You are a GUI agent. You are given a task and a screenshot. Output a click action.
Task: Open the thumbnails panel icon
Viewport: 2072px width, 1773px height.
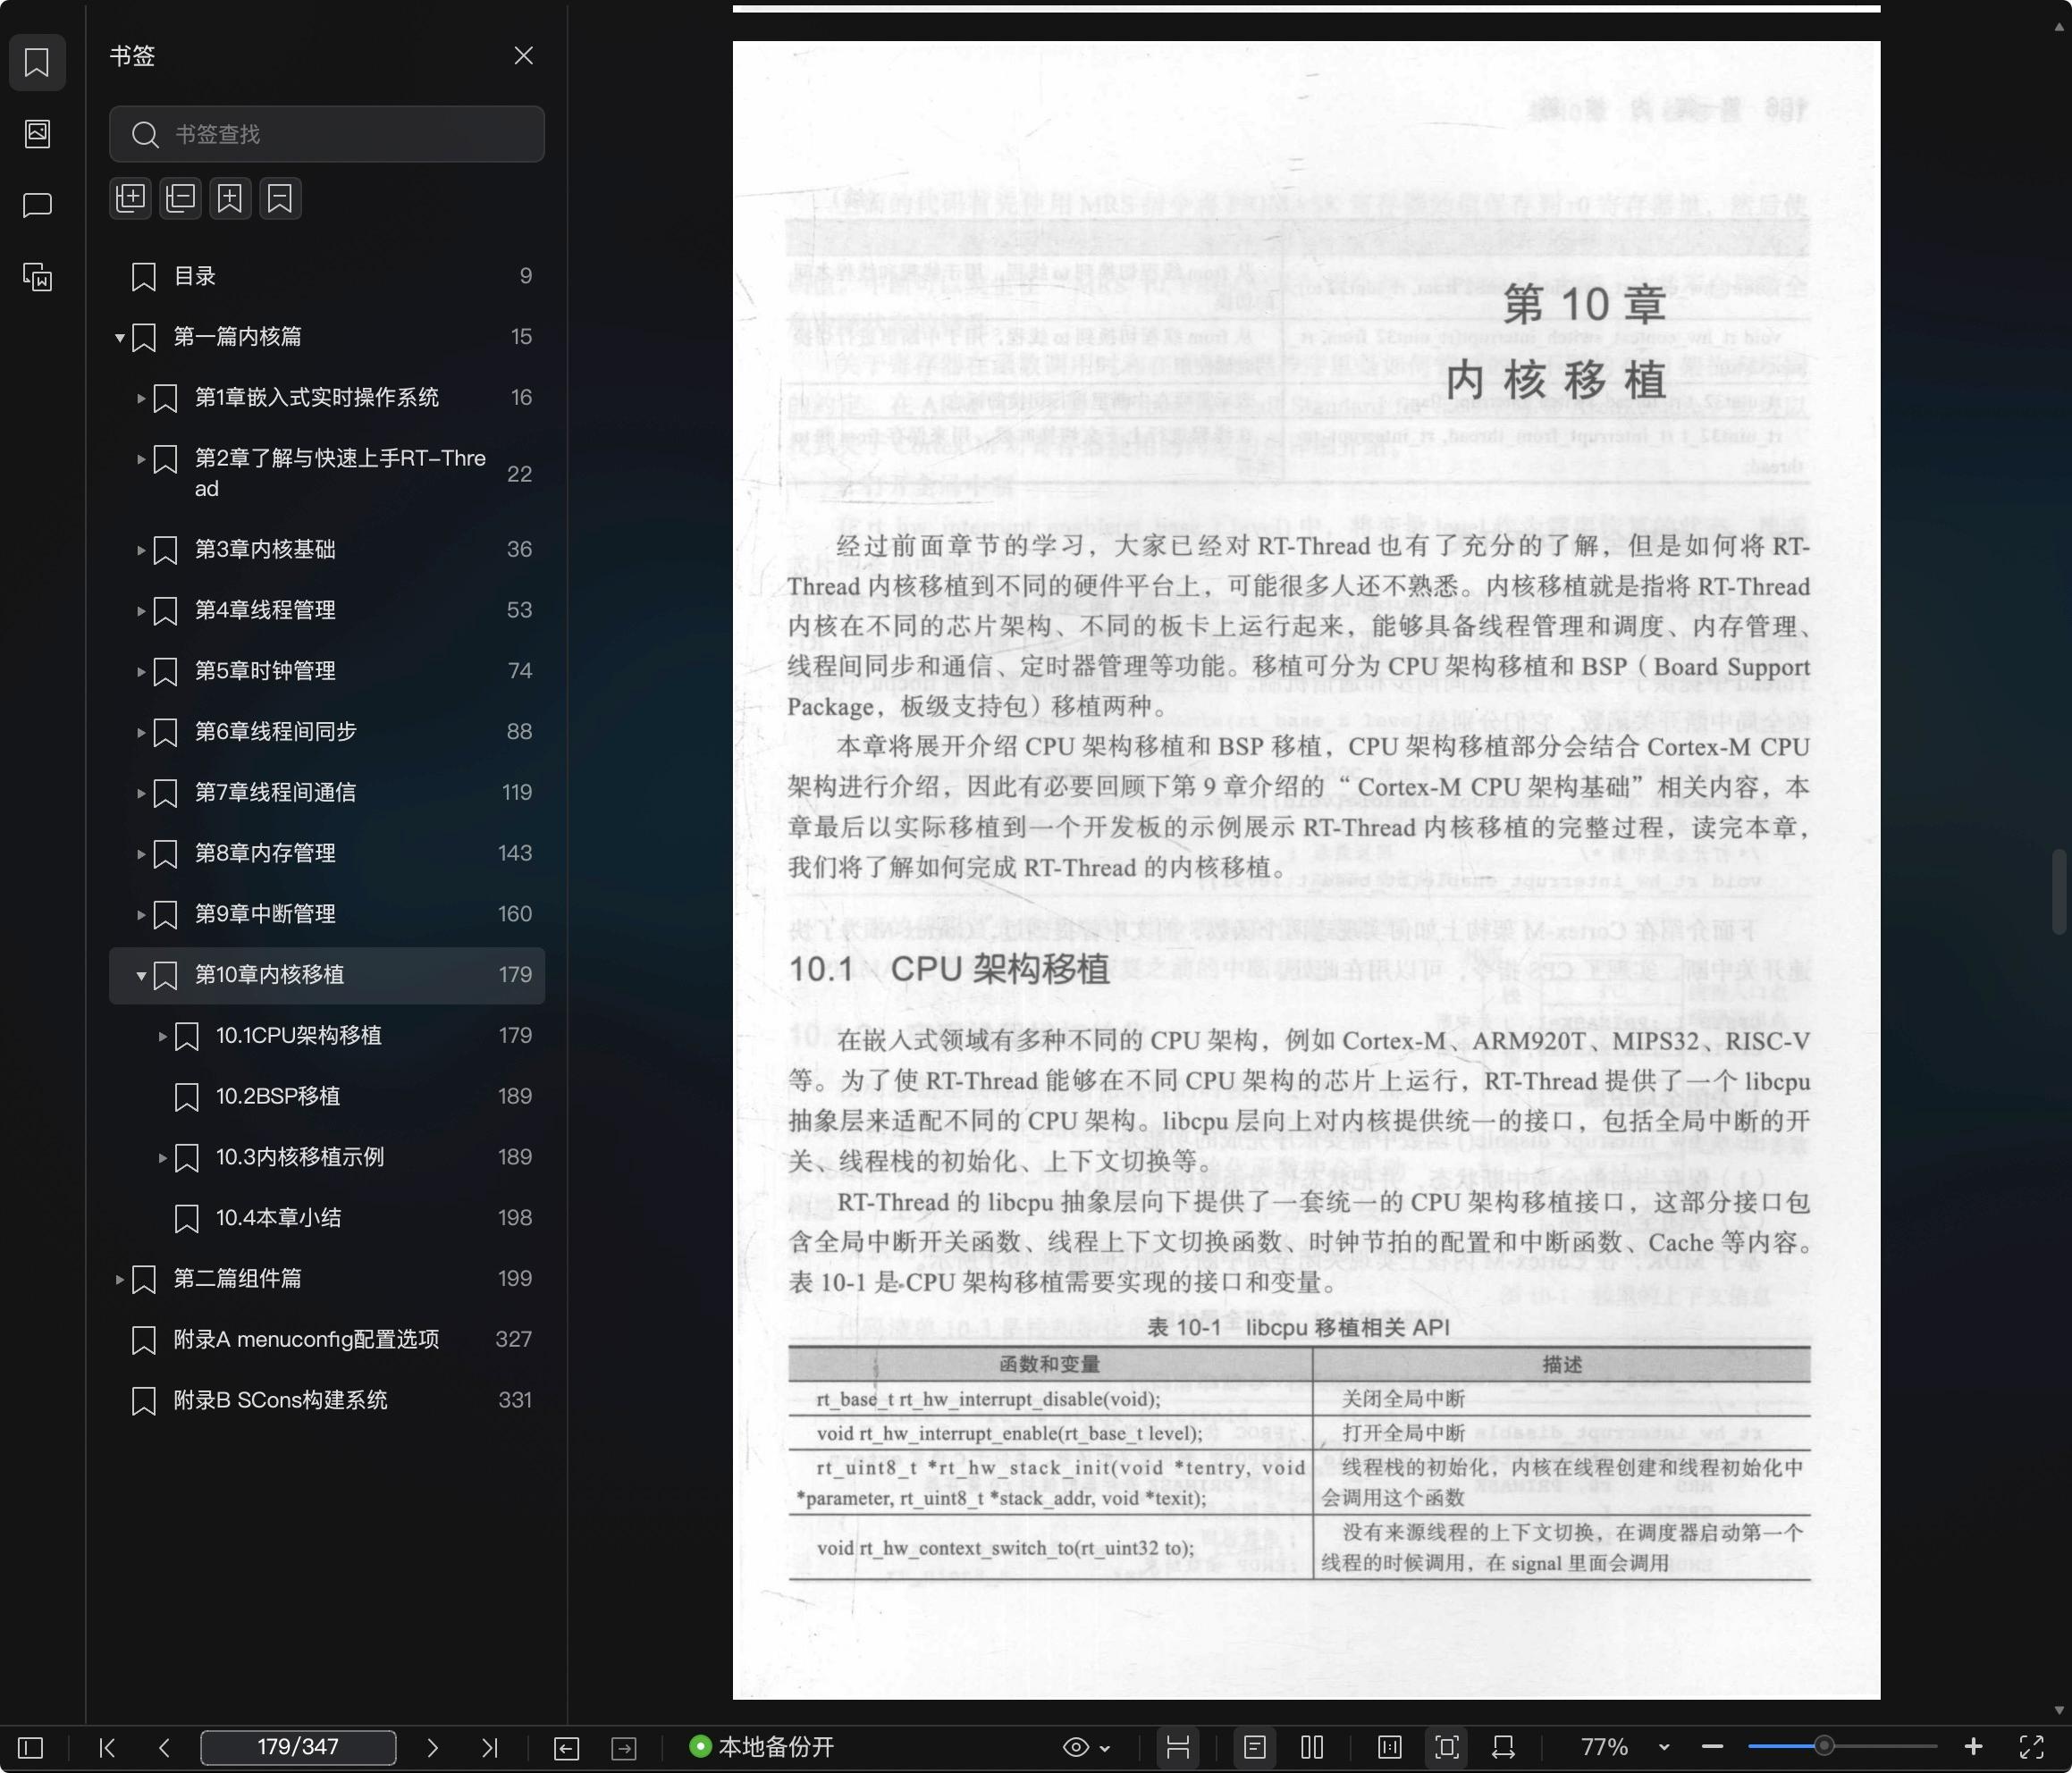pos(37,133)
